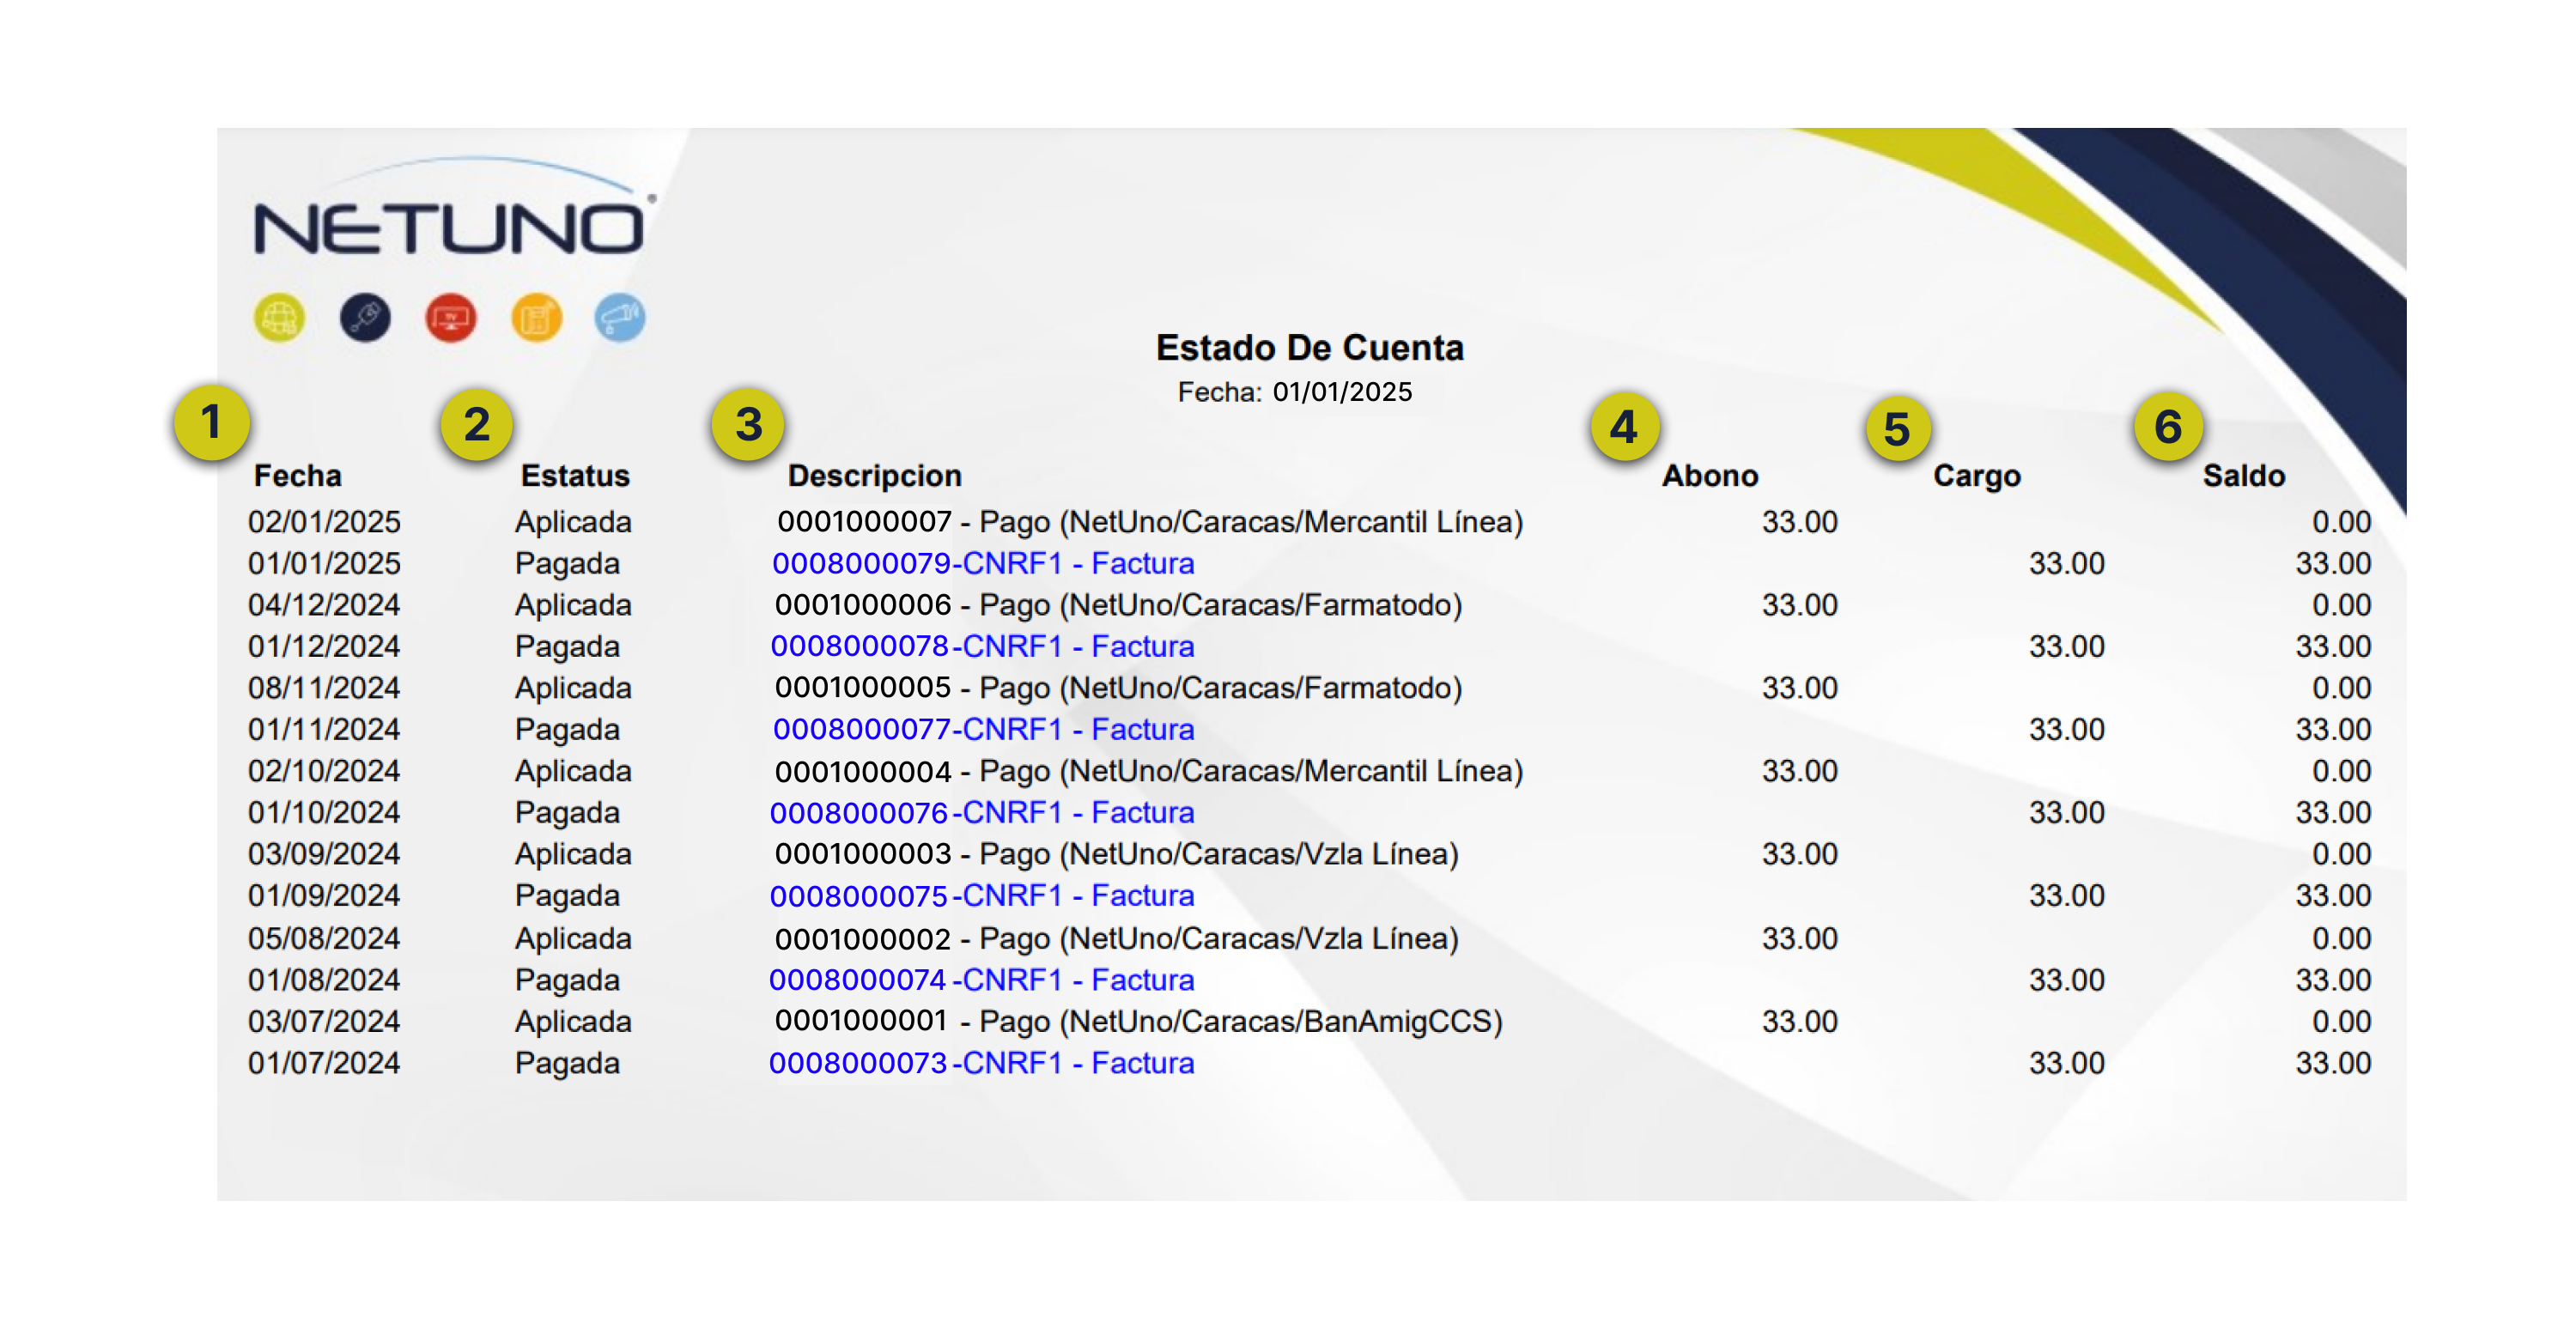Click the Abono column header
The height and width of the screenshot is (1329, 2576).
click(x=1710, y=476)
